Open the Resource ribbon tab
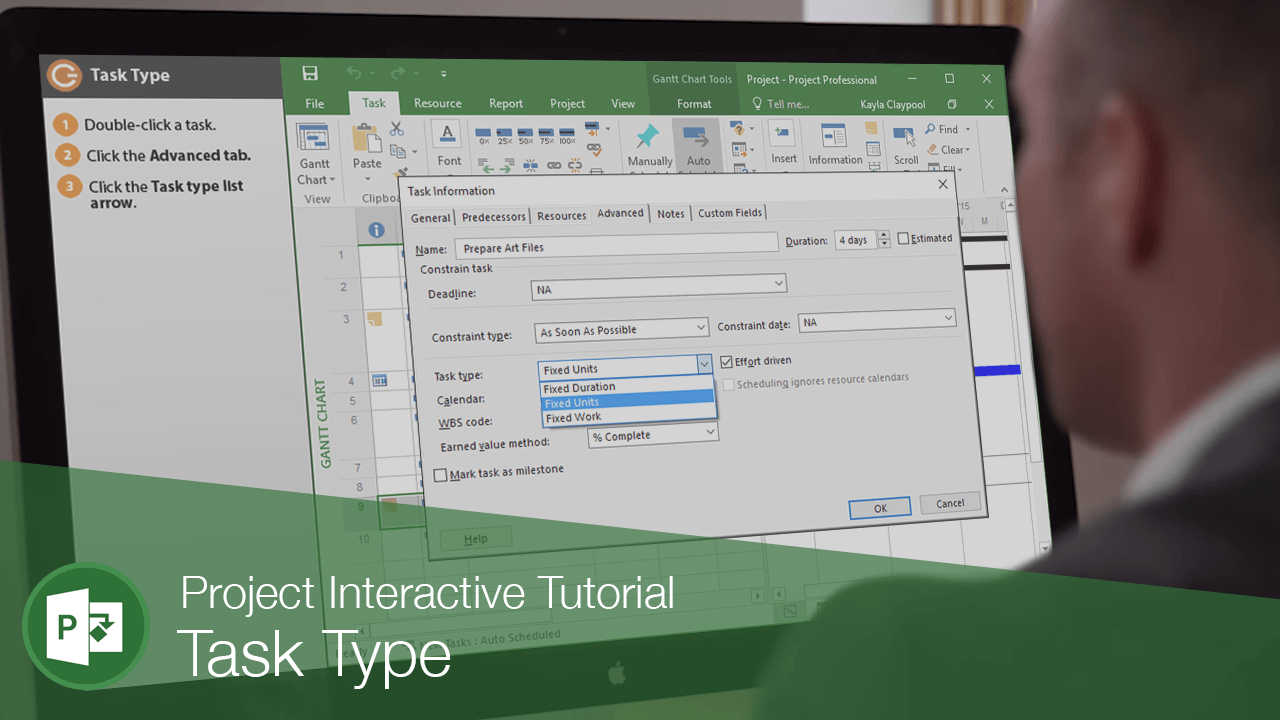This screenshot has height=720, width=1280. 437,103
